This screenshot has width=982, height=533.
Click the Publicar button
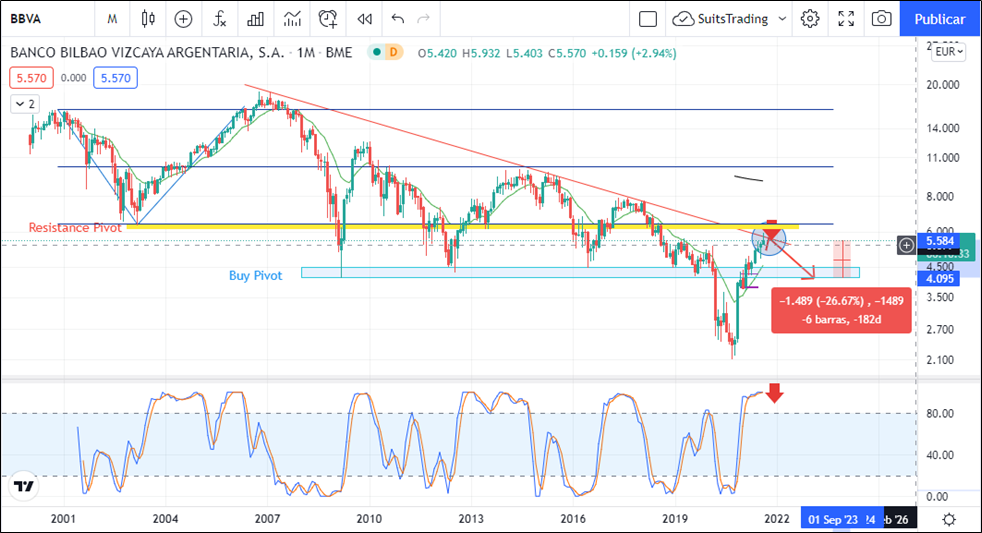940,18
